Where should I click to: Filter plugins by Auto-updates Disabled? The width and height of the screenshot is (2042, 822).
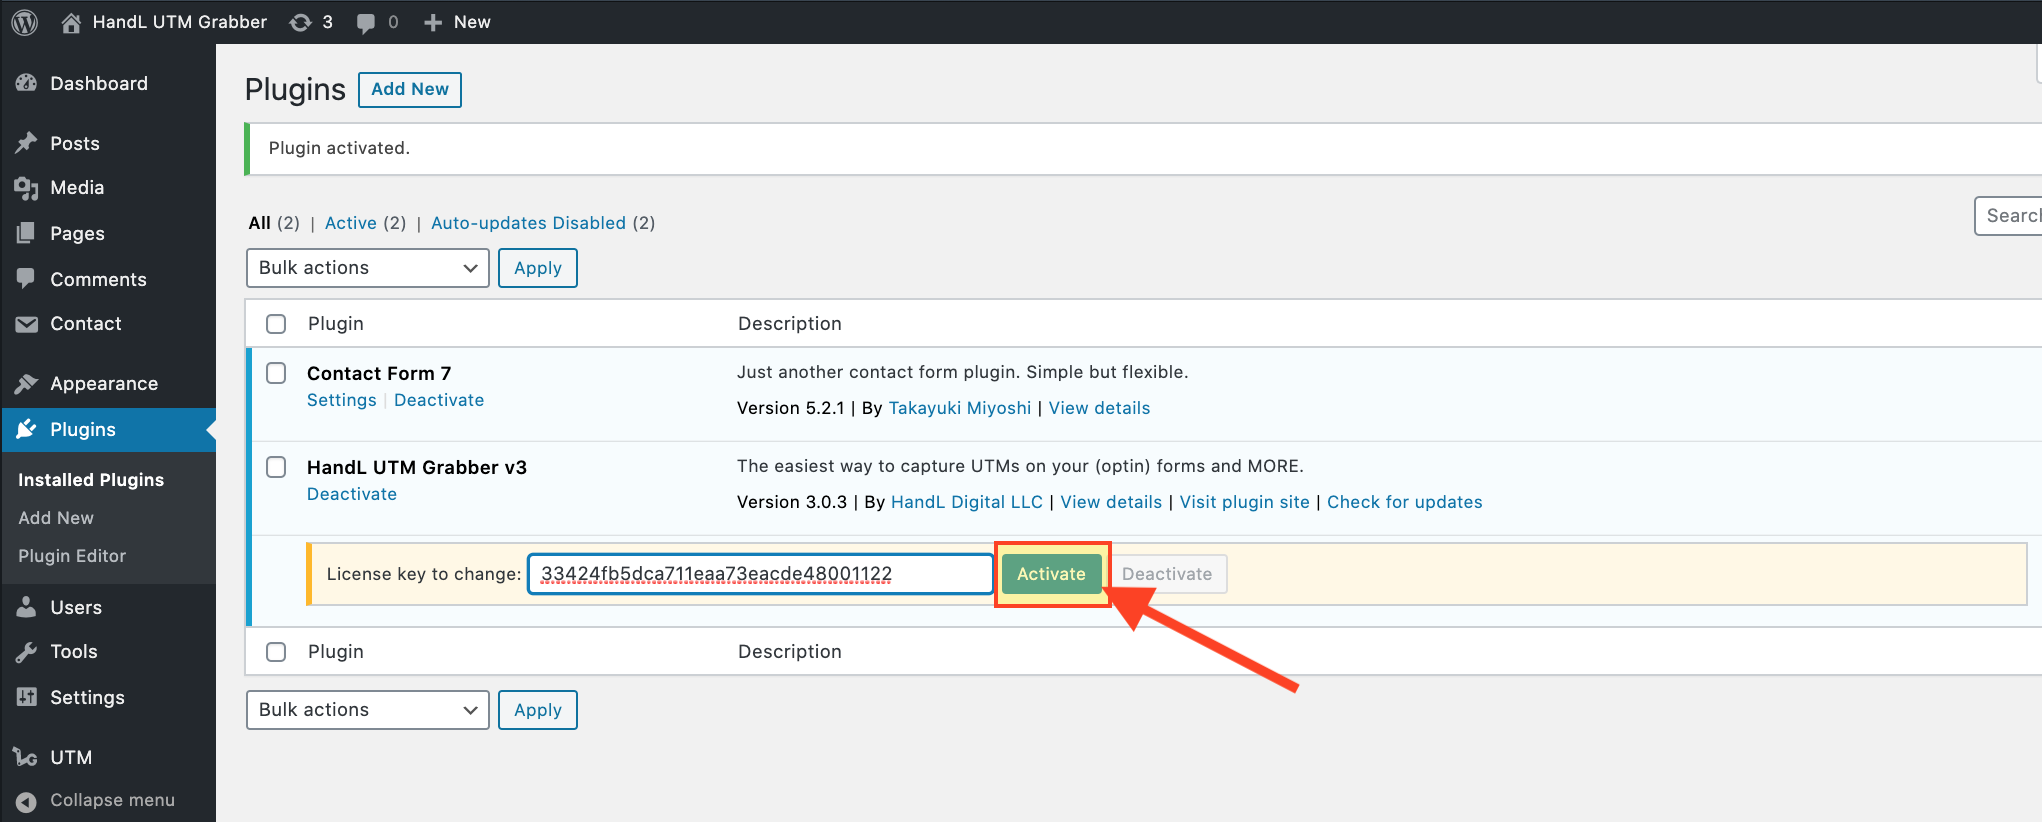pos(528,223)
